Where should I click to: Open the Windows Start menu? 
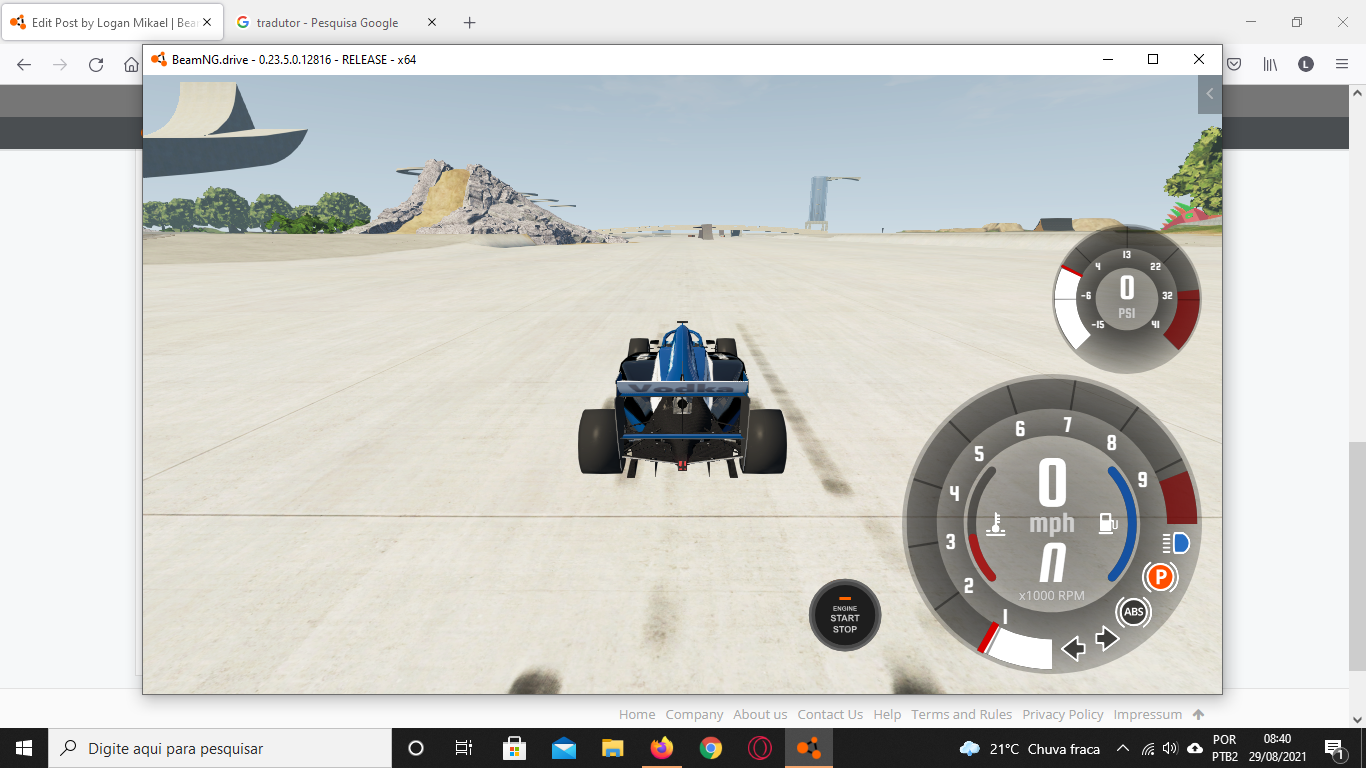[24, 748]
